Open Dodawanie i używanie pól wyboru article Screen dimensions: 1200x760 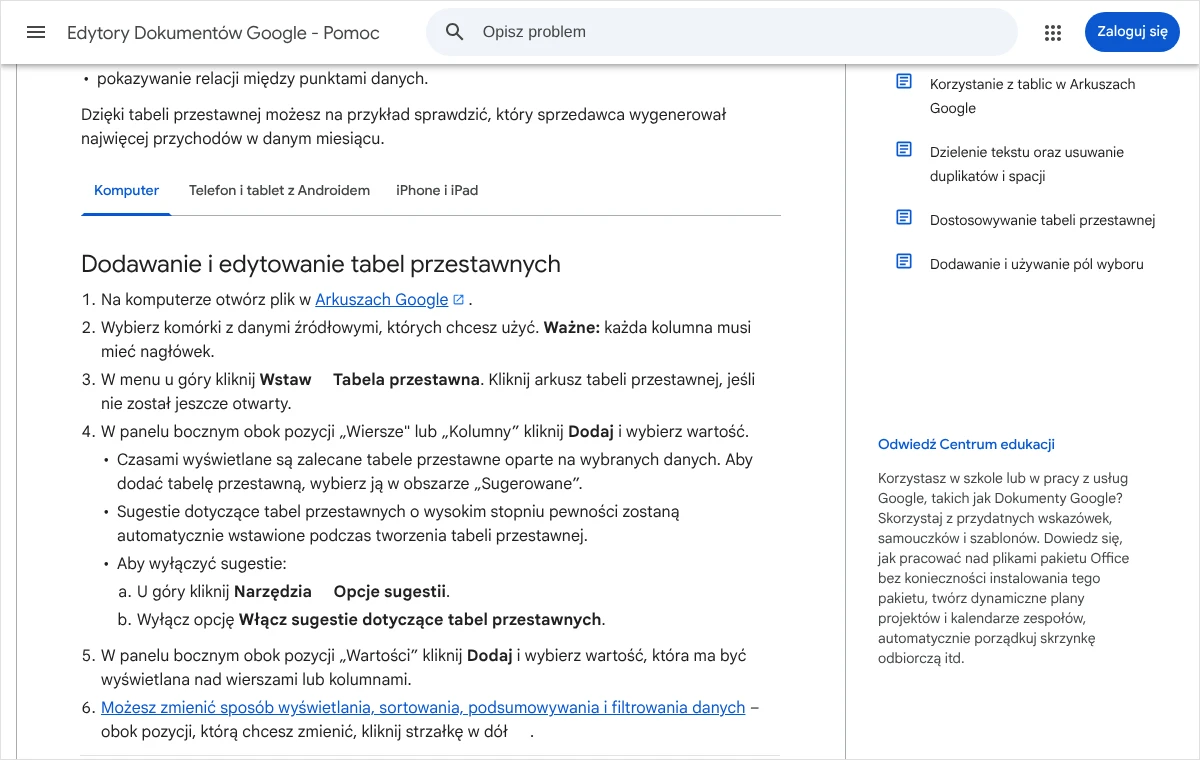(1037, 264)
